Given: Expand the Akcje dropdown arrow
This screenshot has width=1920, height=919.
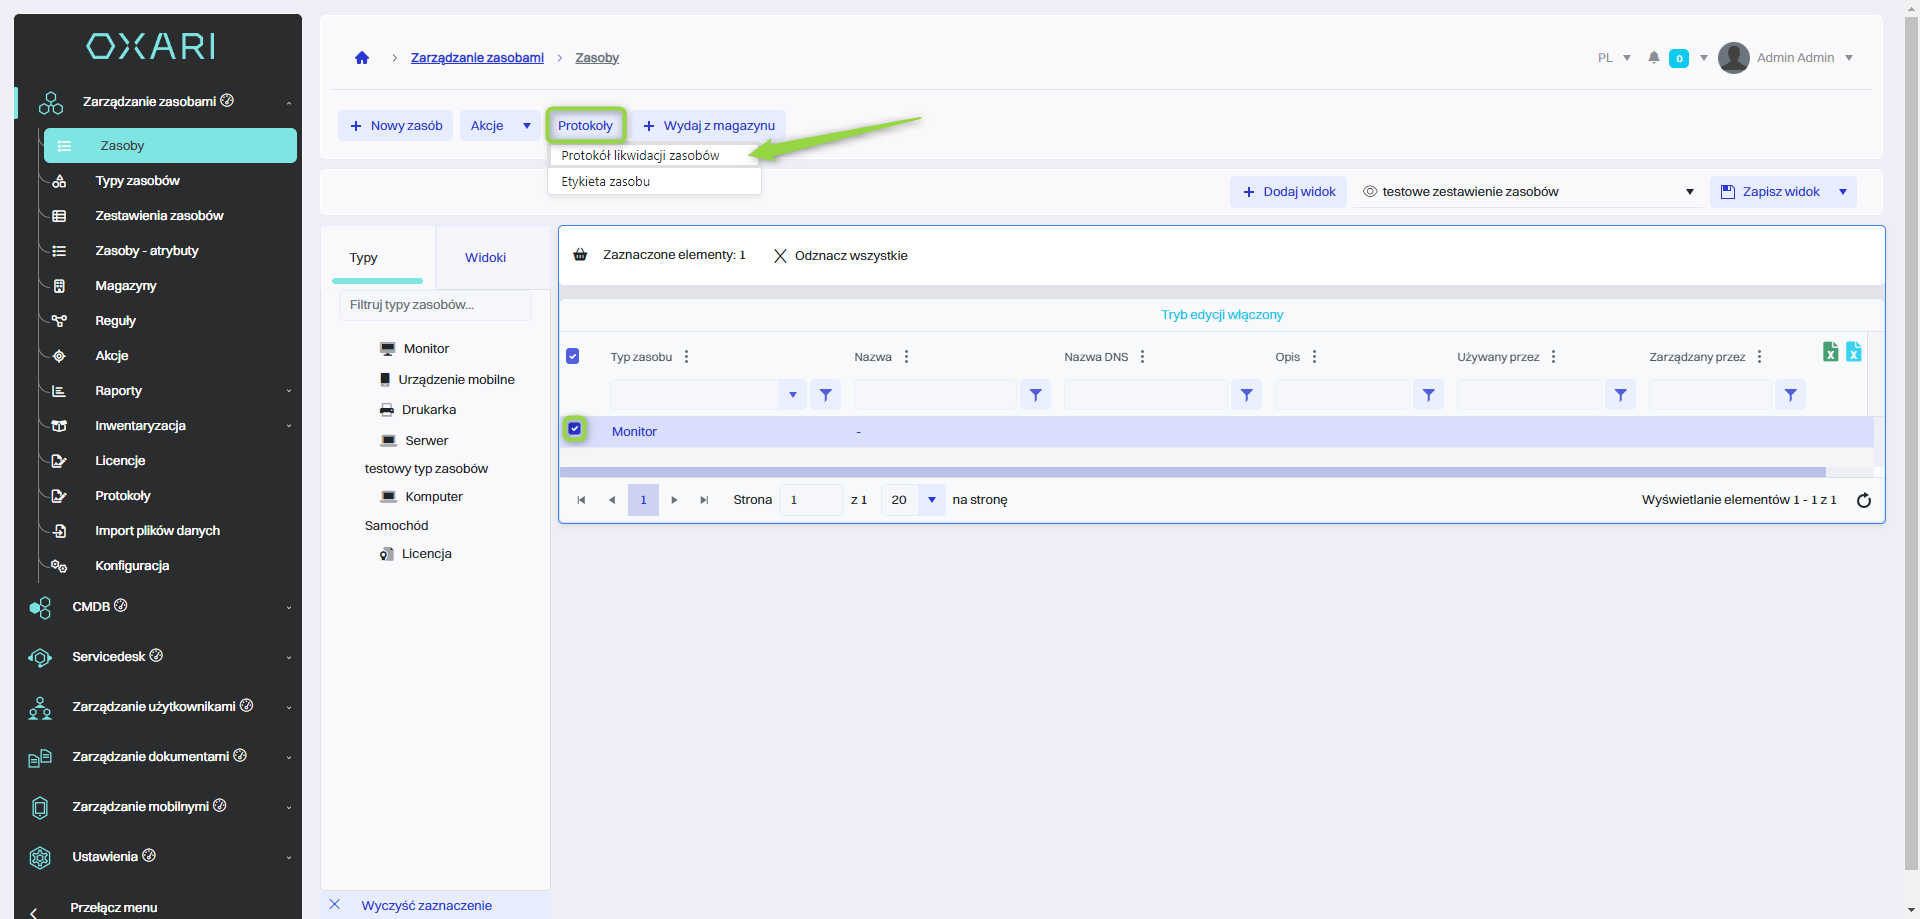Looking at the screenshot, I should point(527,126).
